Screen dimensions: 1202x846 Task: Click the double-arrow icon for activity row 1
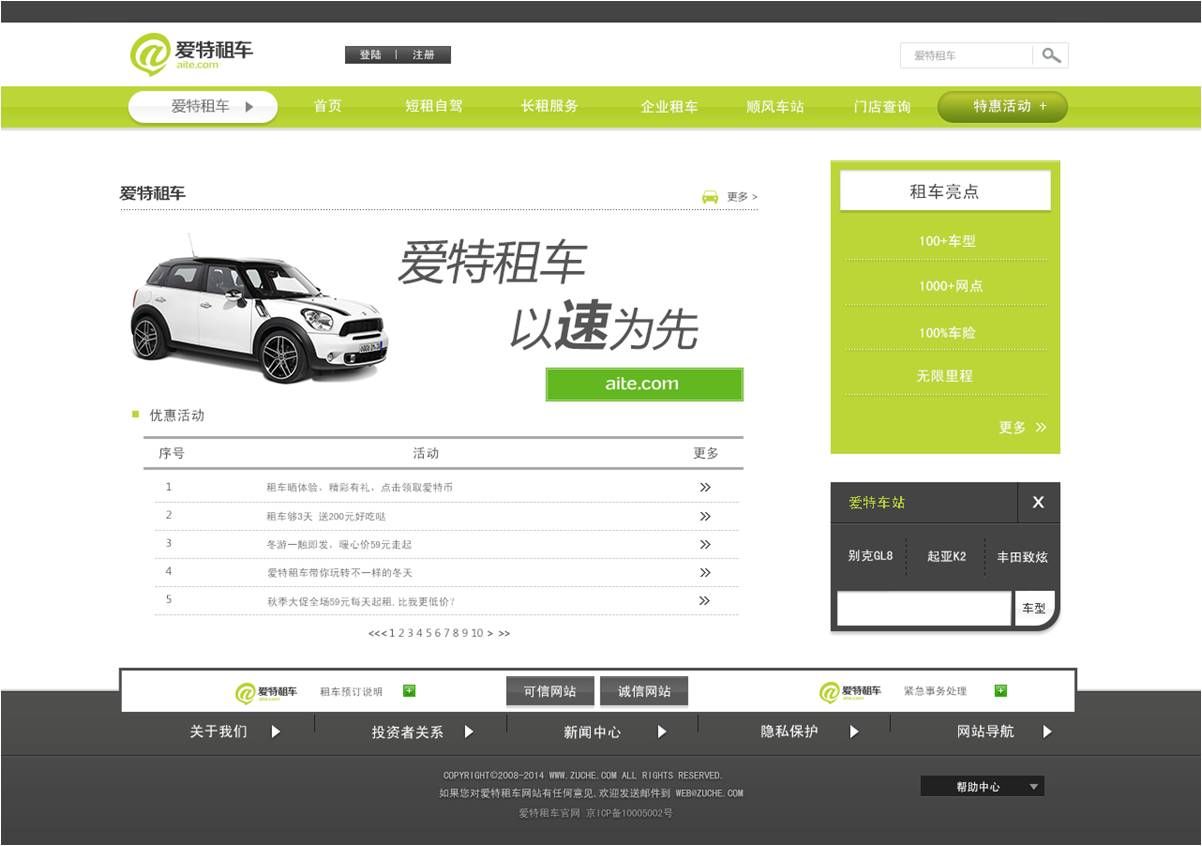[705, 488]
